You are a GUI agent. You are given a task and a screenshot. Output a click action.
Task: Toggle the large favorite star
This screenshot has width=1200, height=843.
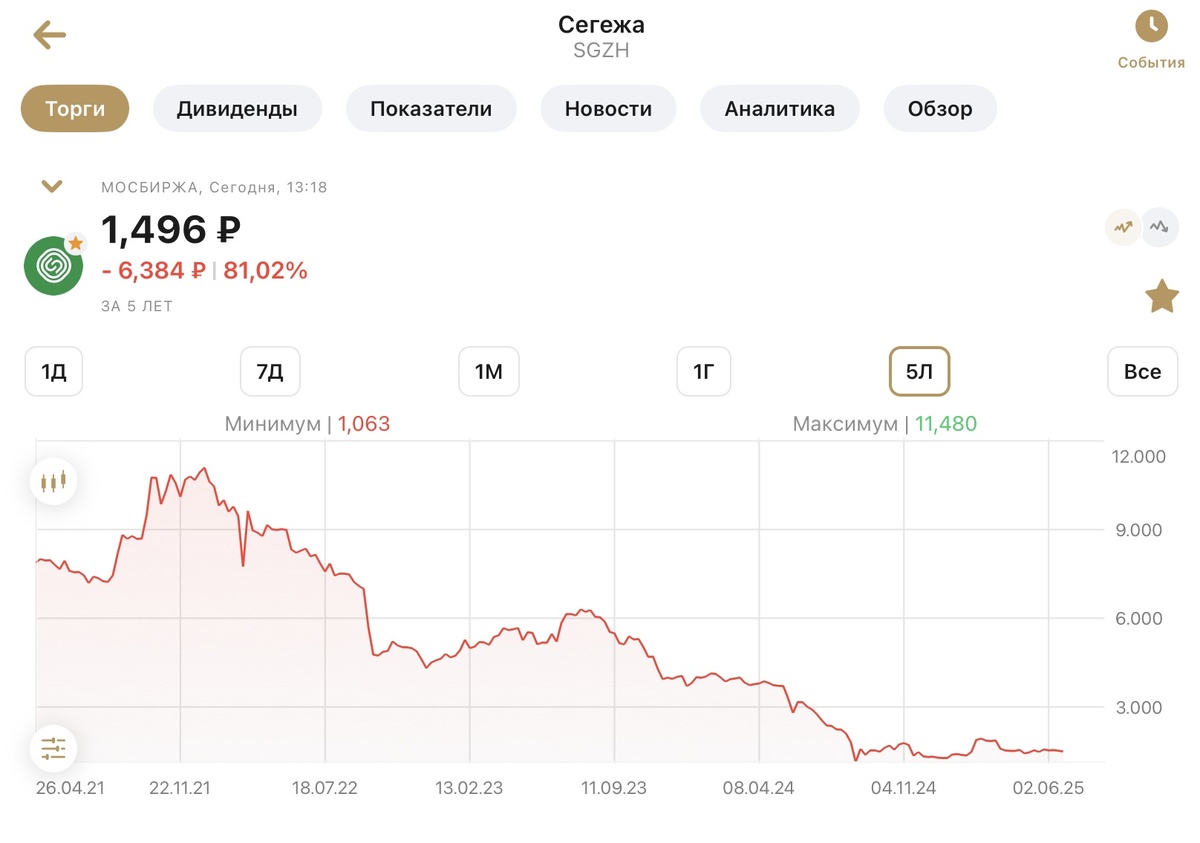1161,297
